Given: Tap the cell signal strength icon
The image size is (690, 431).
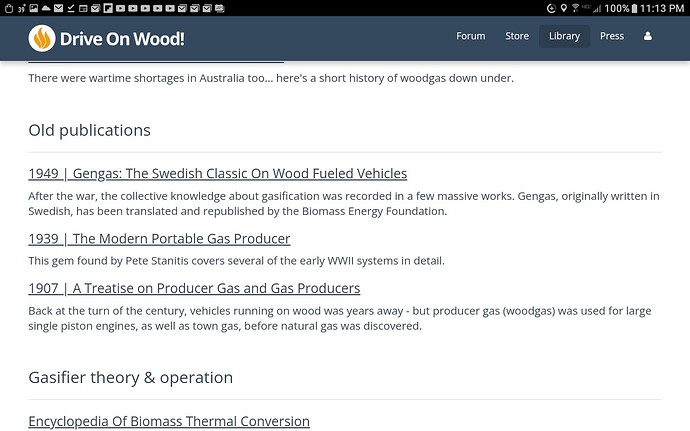Looking at the screenshot, I should [x=597, y=8].
